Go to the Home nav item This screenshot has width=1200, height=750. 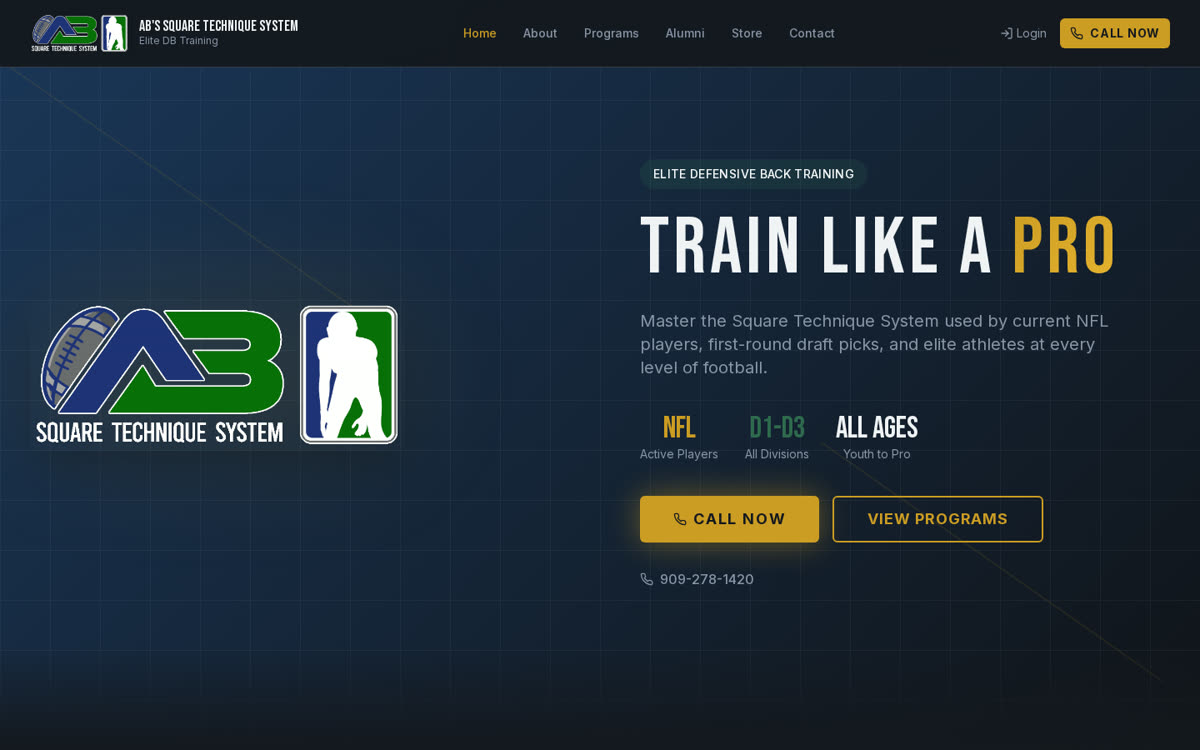(479, 33)
